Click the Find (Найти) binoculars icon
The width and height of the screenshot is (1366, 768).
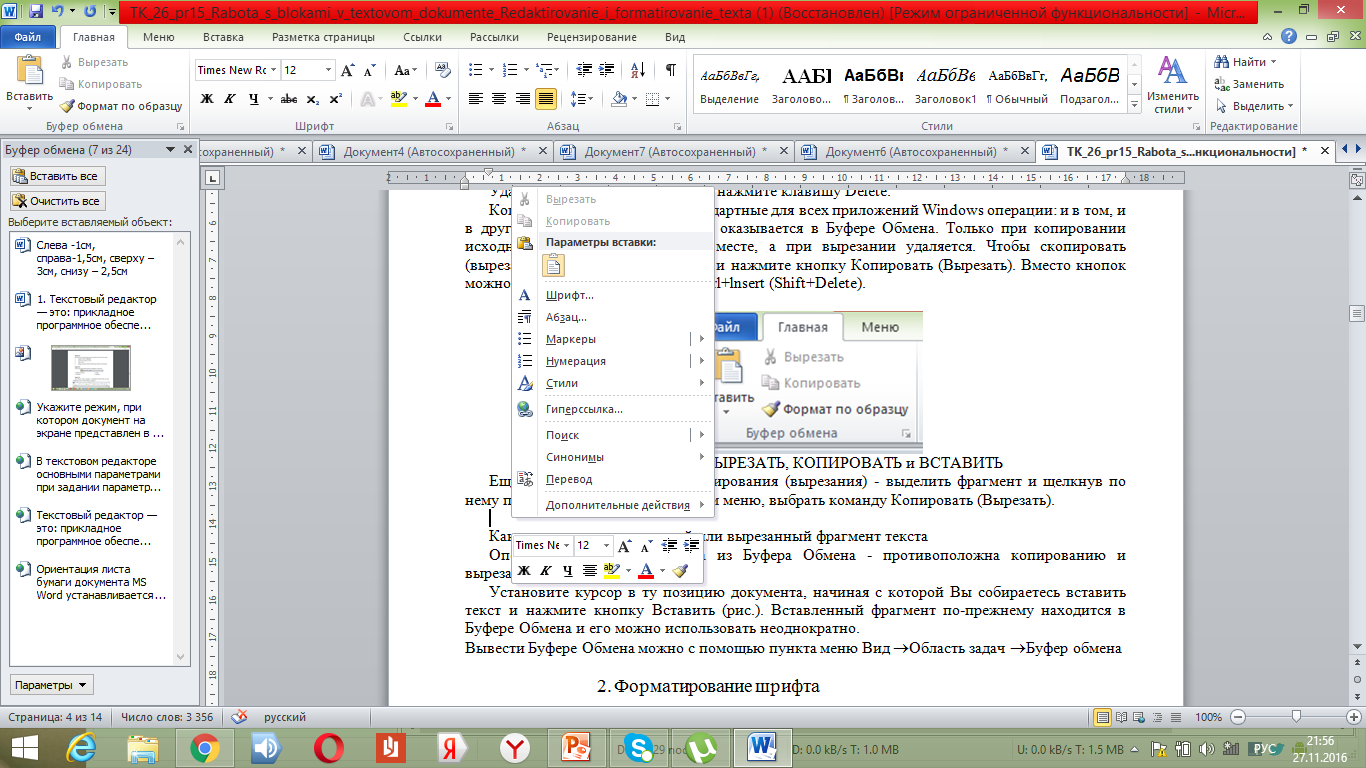pyautogui.click(x=1221, y=62)
